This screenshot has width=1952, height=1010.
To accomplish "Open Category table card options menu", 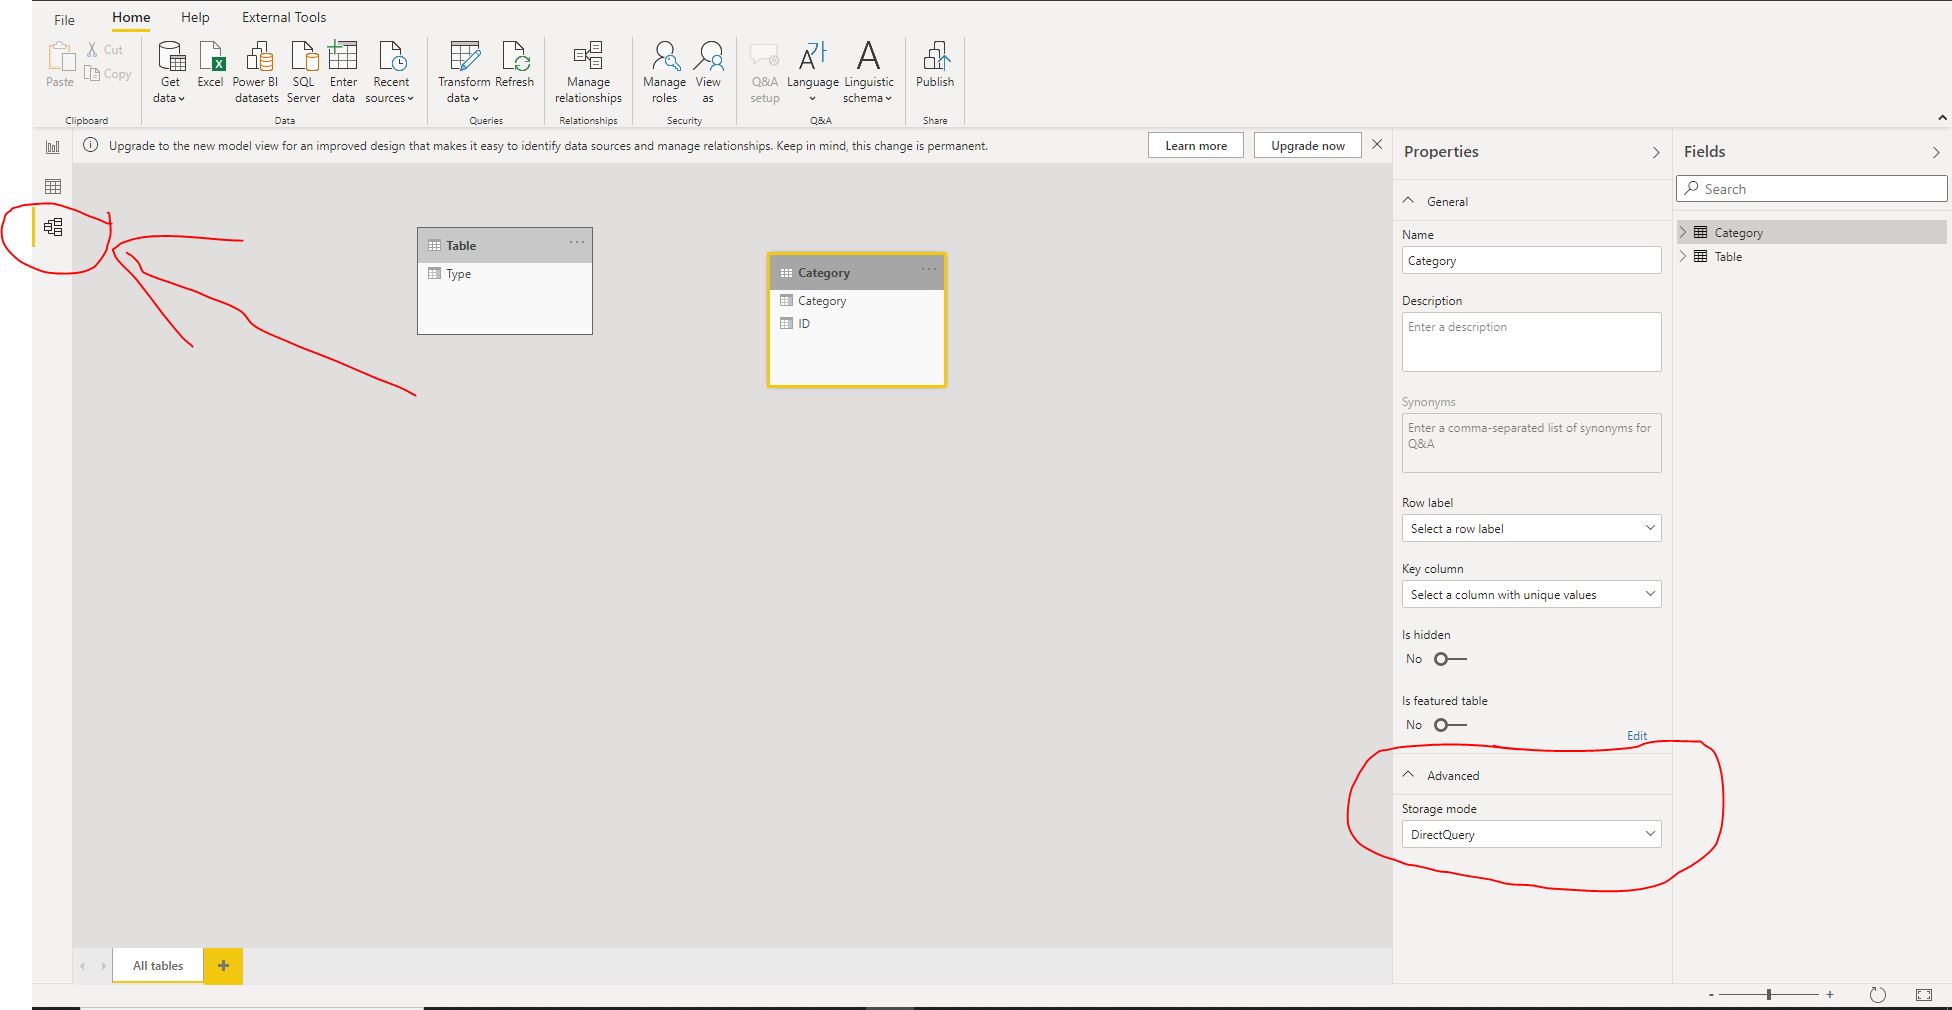I will click(x=929, y=270).
